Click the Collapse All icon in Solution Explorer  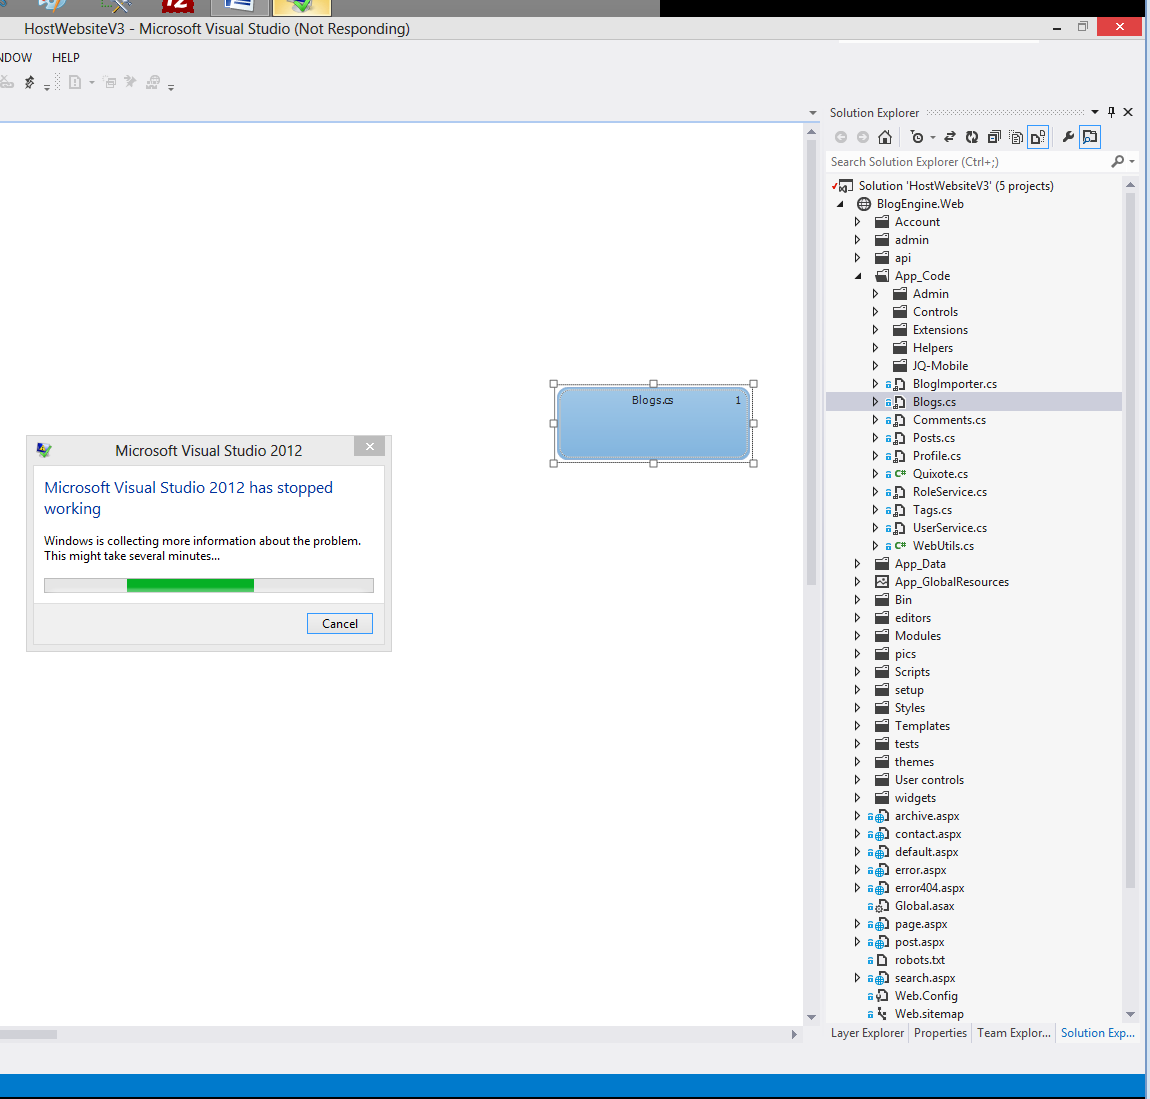pyautogui.click(x=995, y=137)
